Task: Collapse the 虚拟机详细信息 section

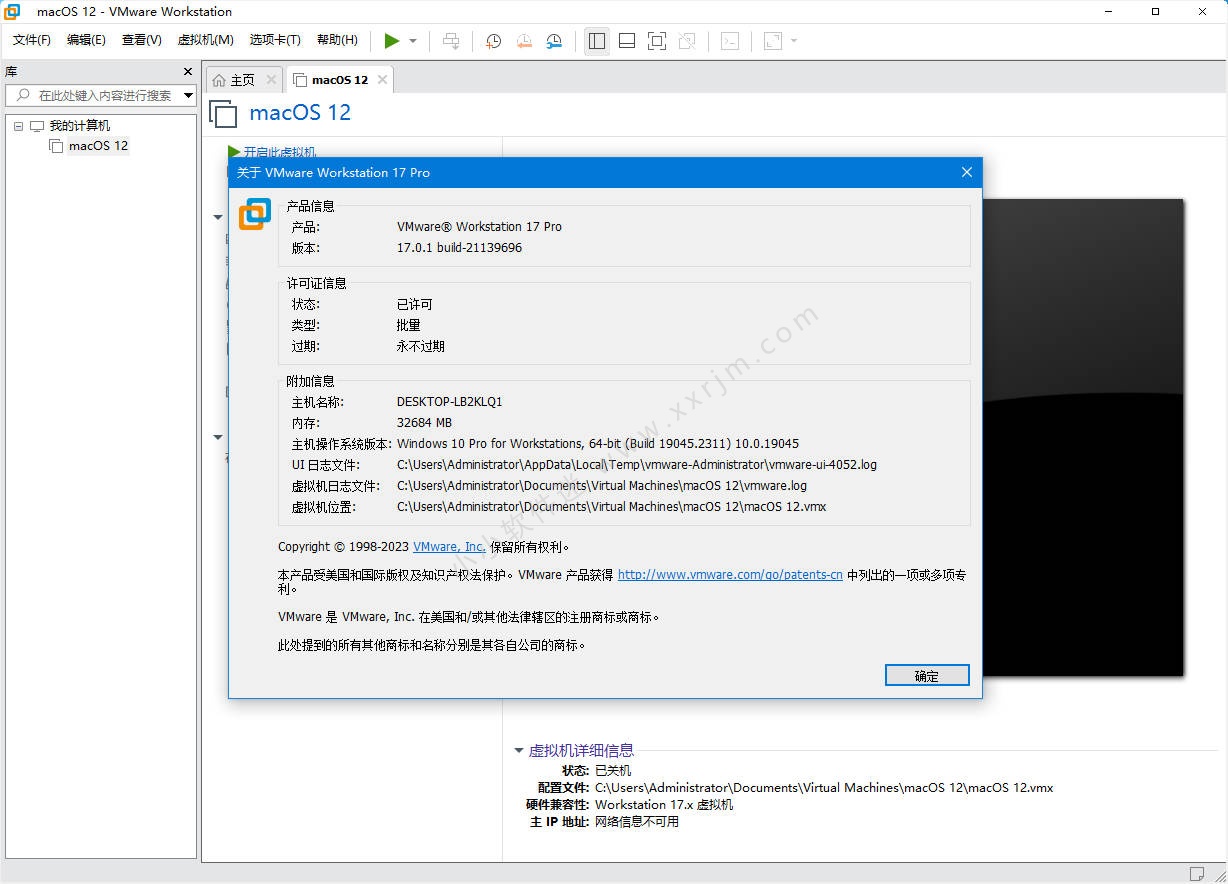Action: (x=519, y=751)
